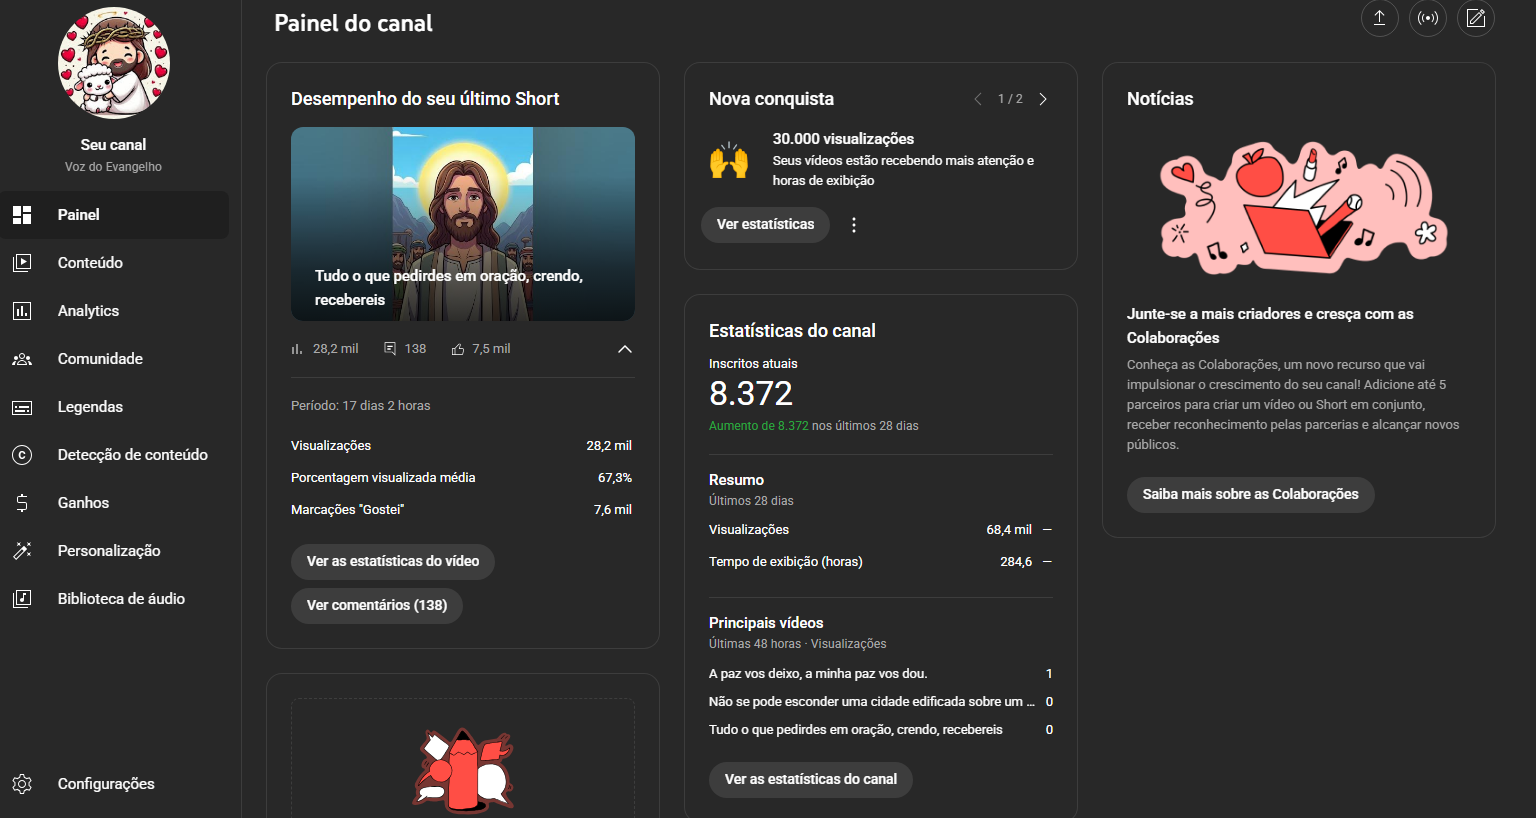Click Ver as estatísticas do vídeo button
The image size is (1536, 818).
[x=393, y=561]
